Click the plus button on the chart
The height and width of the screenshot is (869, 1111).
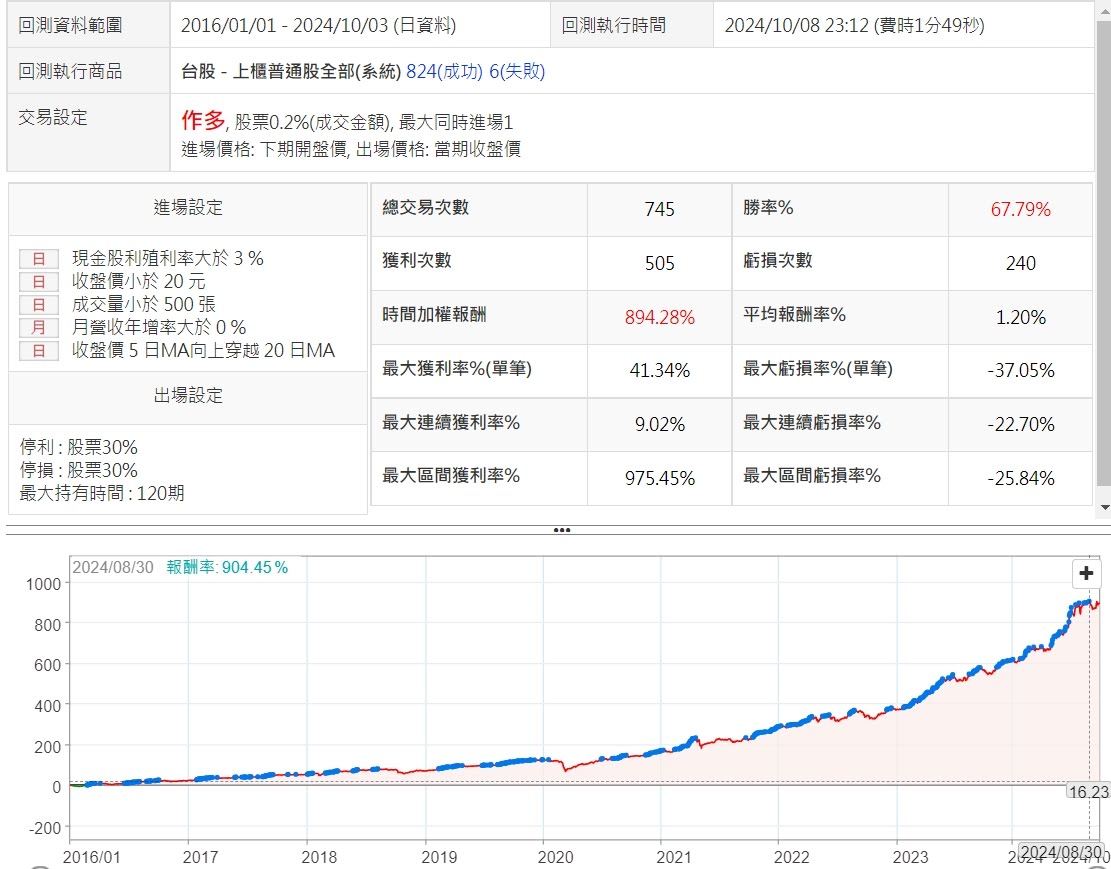(1086, 574)
